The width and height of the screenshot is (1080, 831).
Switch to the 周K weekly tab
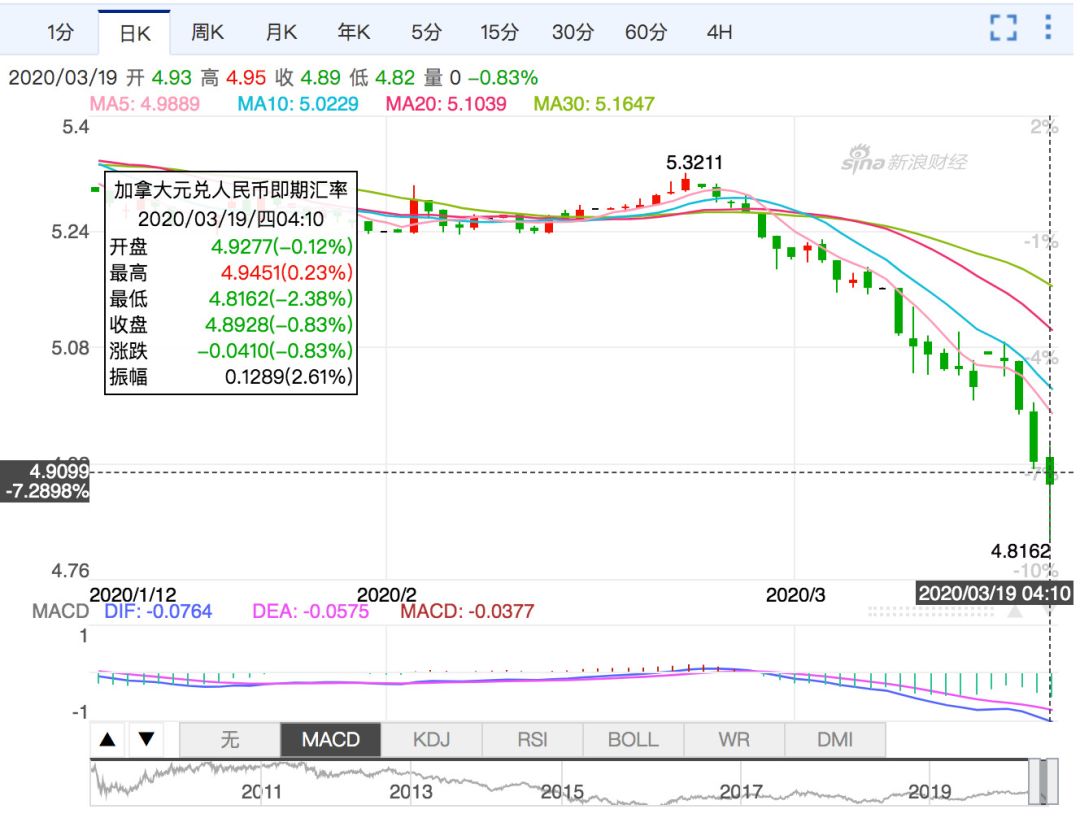[x=206, y=31]
